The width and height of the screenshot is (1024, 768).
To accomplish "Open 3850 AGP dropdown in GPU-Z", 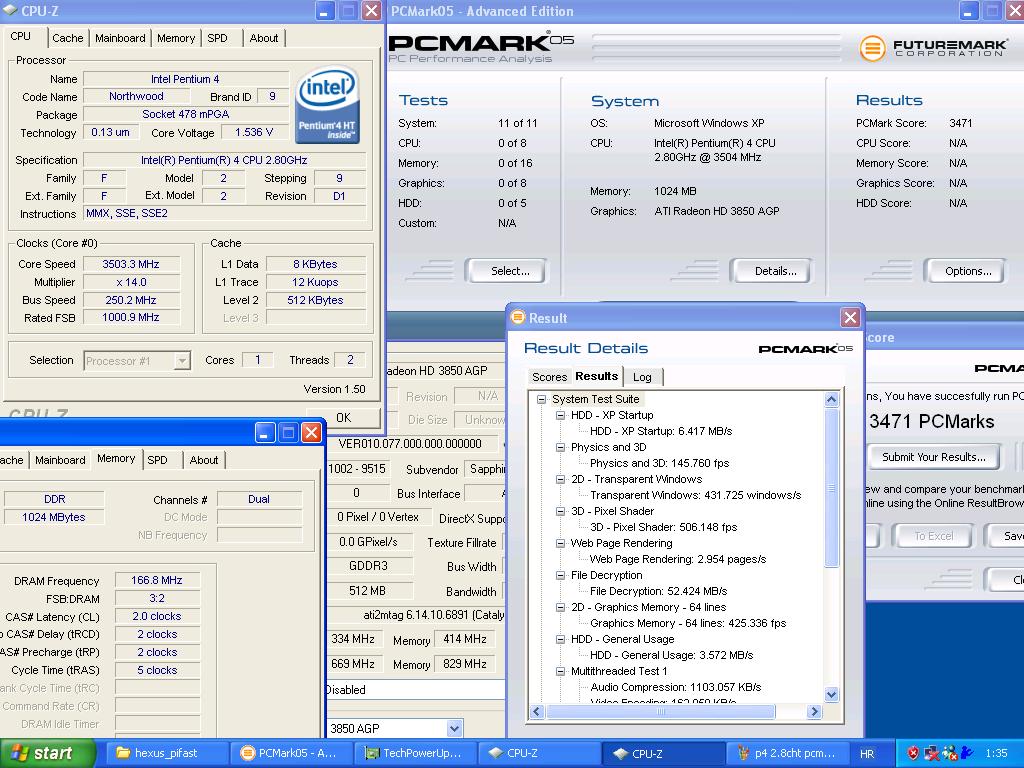I will [x=455, y=728].
